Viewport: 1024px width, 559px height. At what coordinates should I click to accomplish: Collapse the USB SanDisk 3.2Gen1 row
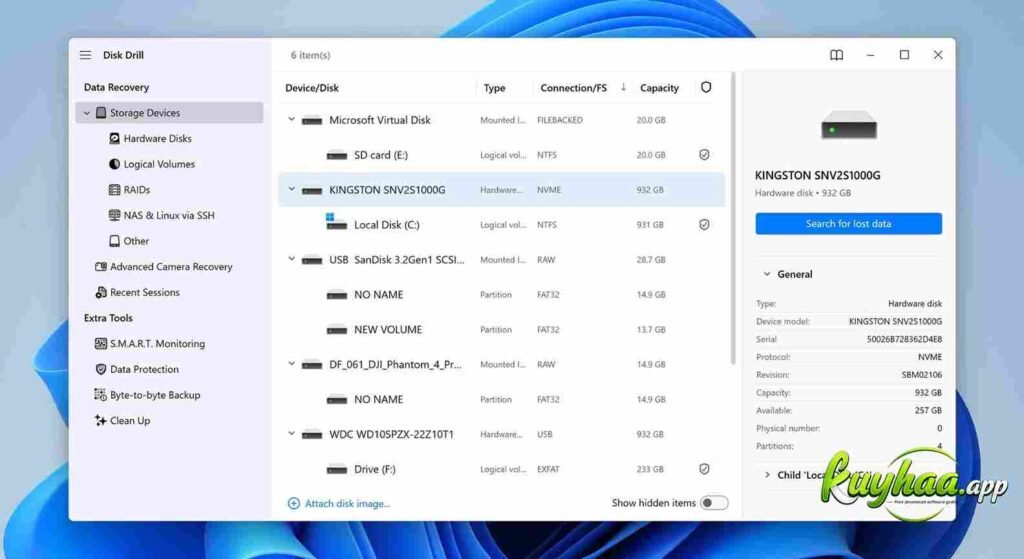pos(291,259)
